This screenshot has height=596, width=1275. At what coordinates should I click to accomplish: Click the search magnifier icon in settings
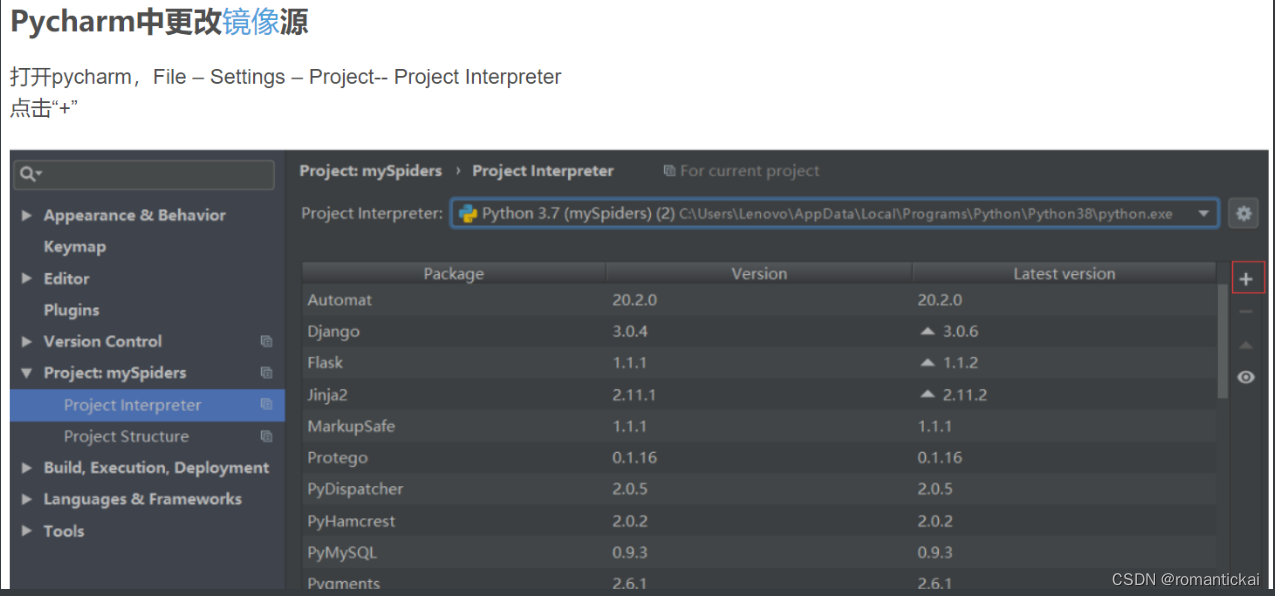(29, 174)
